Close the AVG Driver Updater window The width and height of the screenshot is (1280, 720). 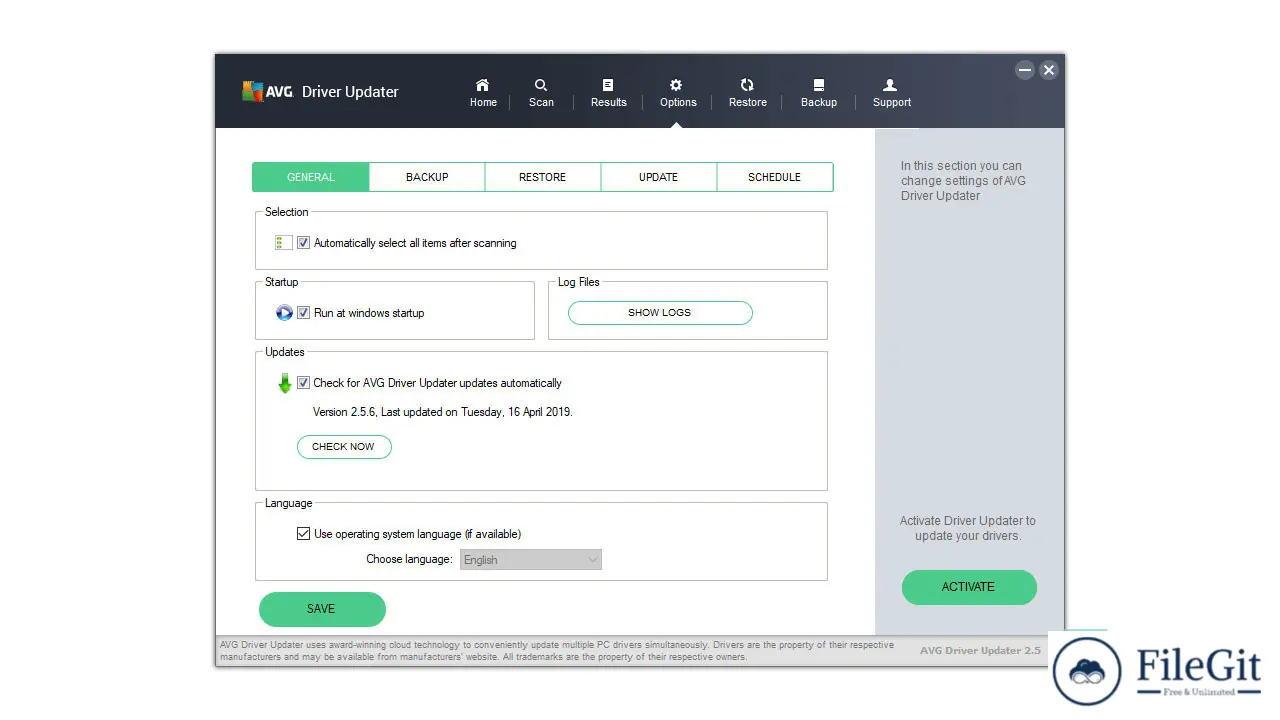point(1048,70)
